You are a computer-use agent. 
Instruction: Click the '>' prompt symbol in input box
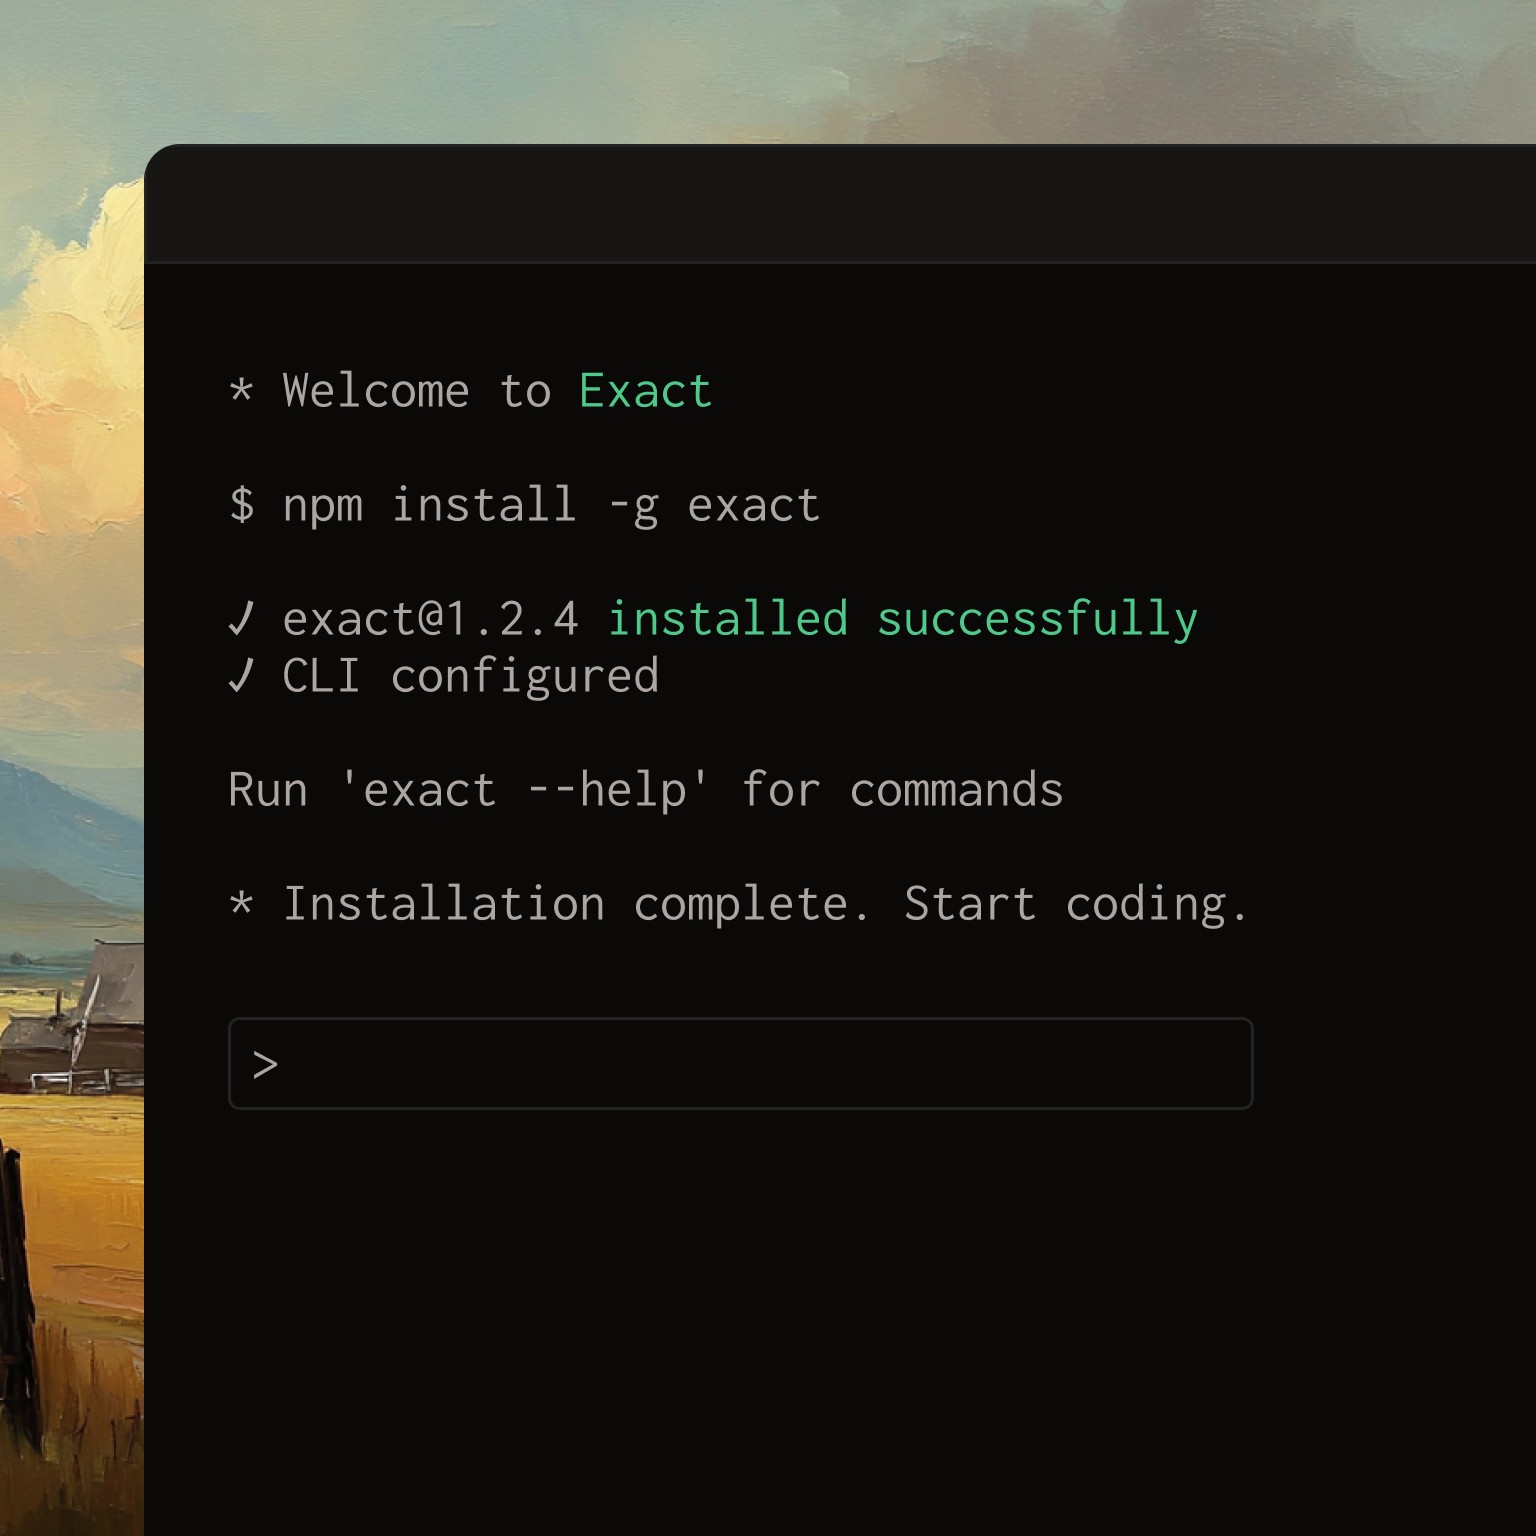pyautogui.click(x=265, y=1066)
